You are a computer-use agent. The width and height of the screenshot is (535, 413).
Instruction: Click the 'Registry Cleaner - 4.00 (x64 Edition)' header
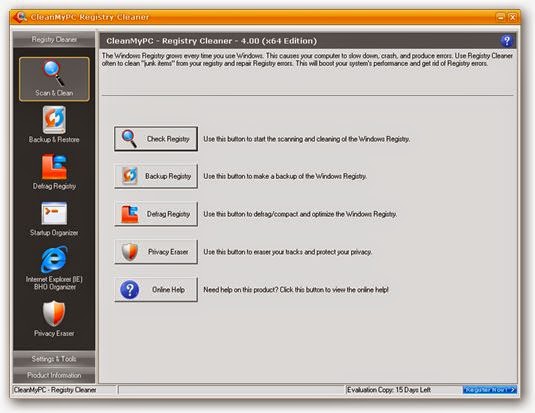(212, 41)
